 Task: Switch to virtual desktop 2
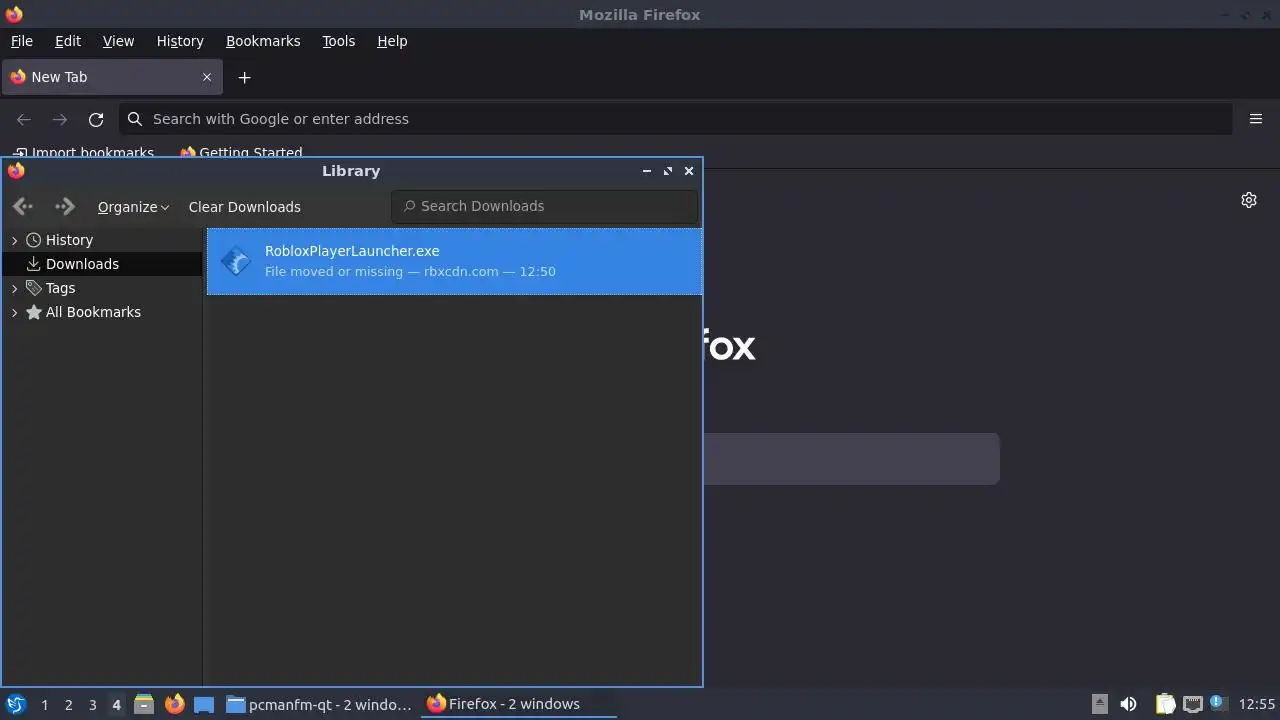pyautogui.click(x=68, y=704)
